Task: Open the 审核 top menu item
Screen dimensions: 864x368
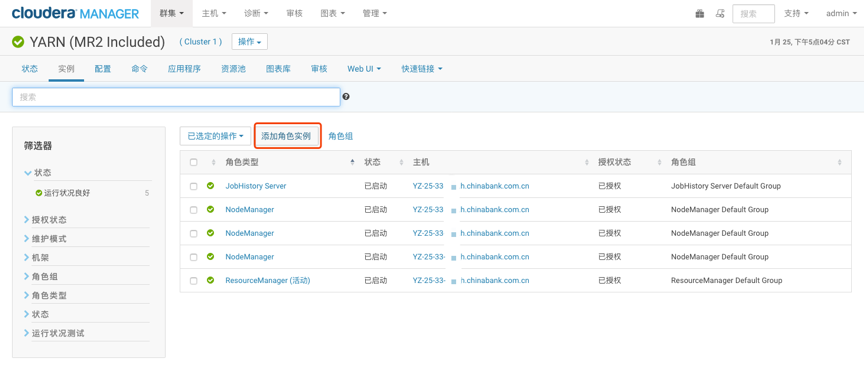Action: (x=294, y=13)
